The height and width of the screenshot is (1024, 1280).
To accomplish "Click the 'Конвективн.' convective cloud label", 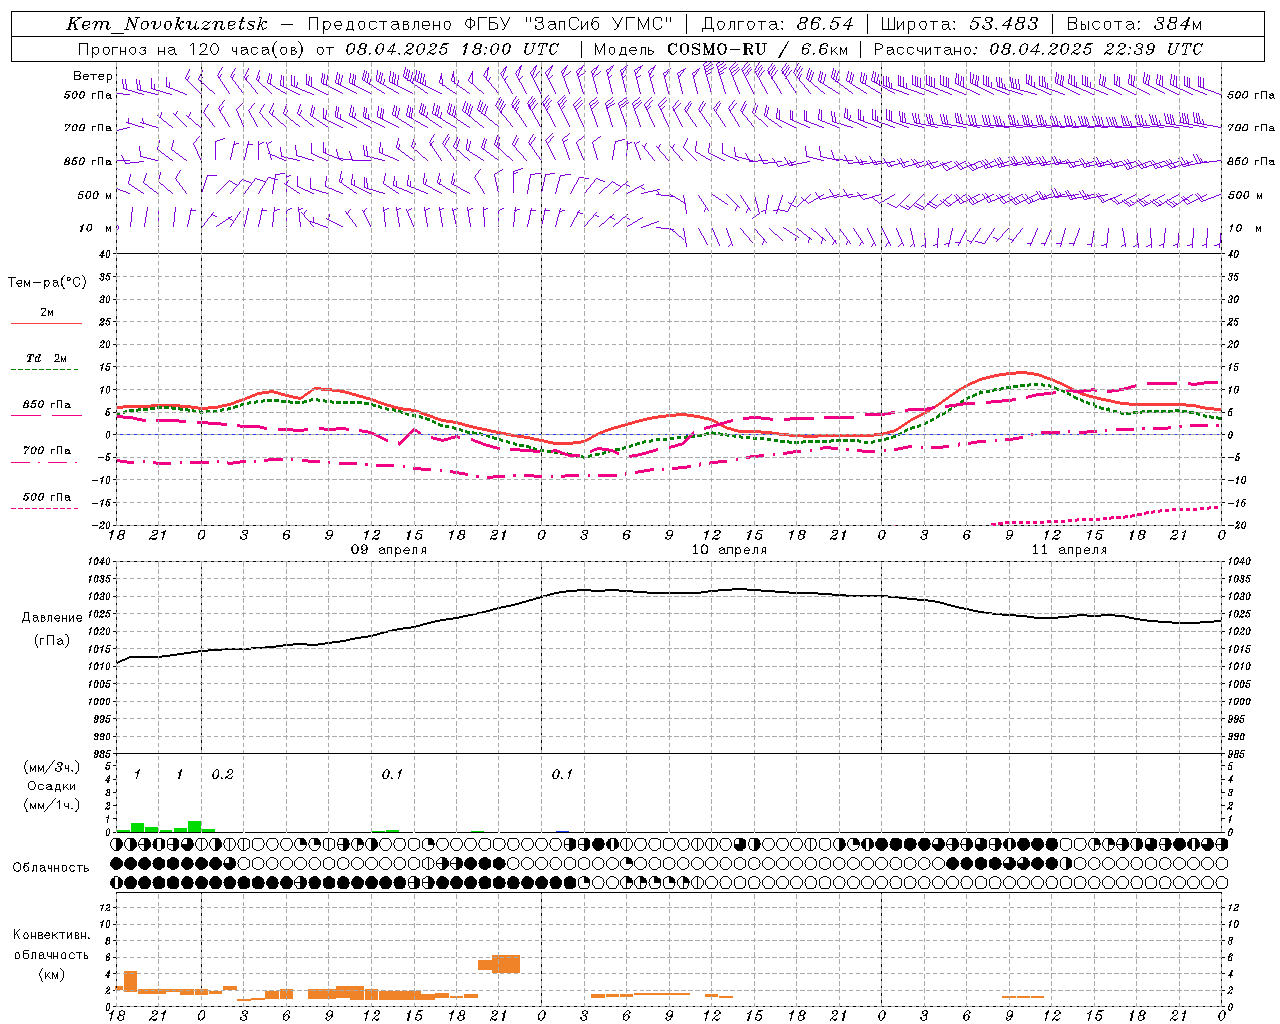I will pos(51,935).
